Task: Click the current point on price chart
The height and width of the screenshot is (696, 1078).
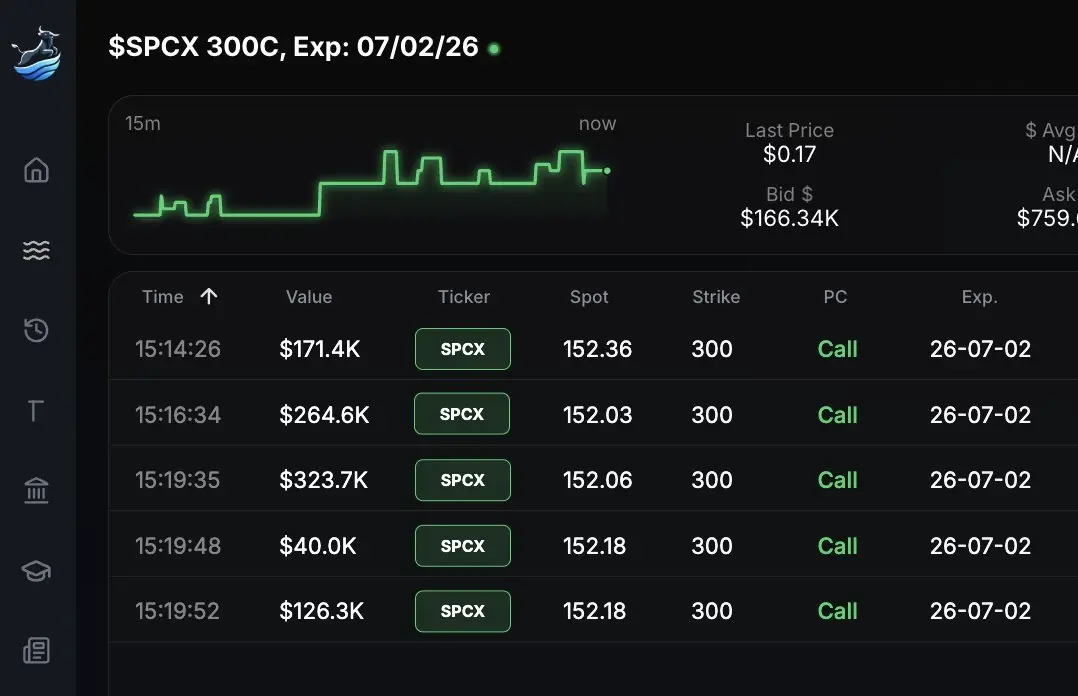Action: pos(607,171)
